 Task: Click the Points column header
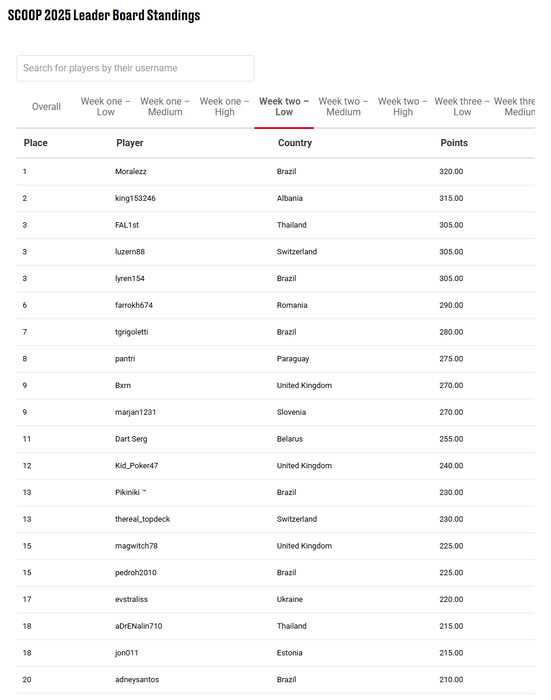pyautogui.click(x=454, y=143)
